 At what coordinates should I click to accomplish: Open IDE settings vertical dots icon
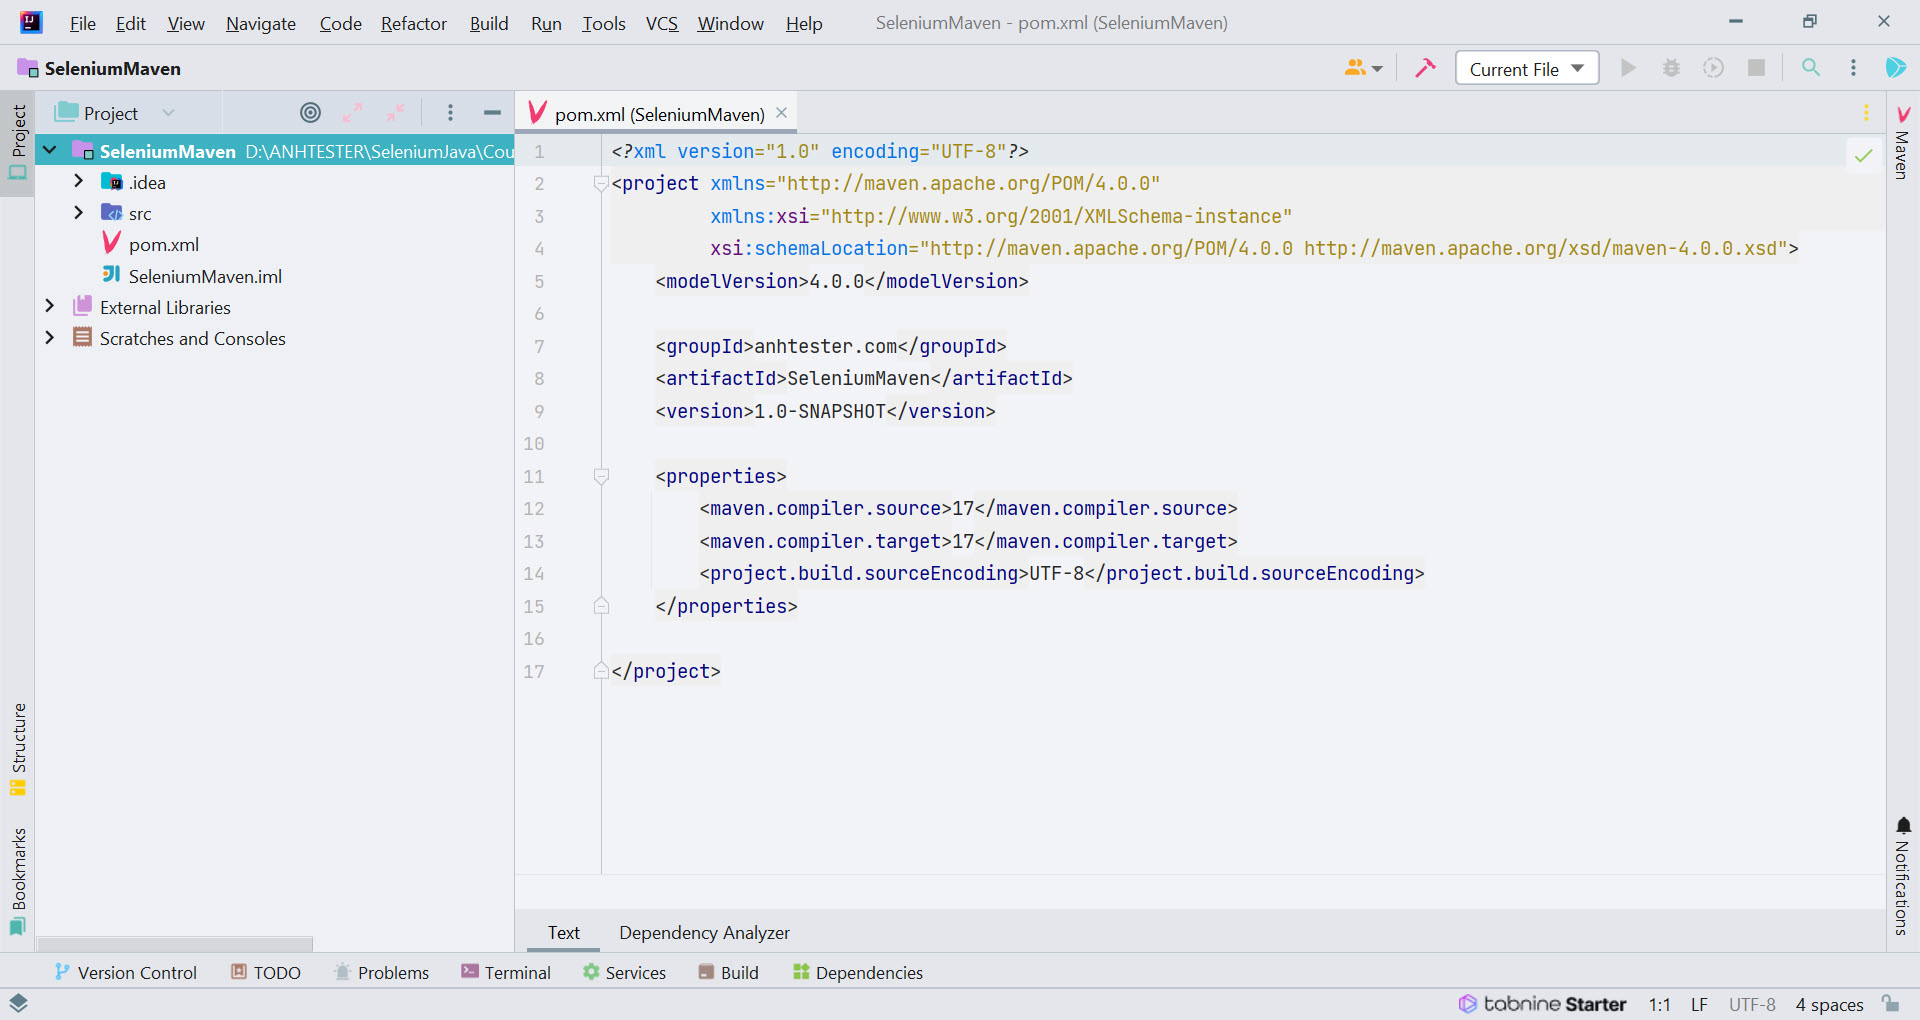click(x=1853, y=68)
